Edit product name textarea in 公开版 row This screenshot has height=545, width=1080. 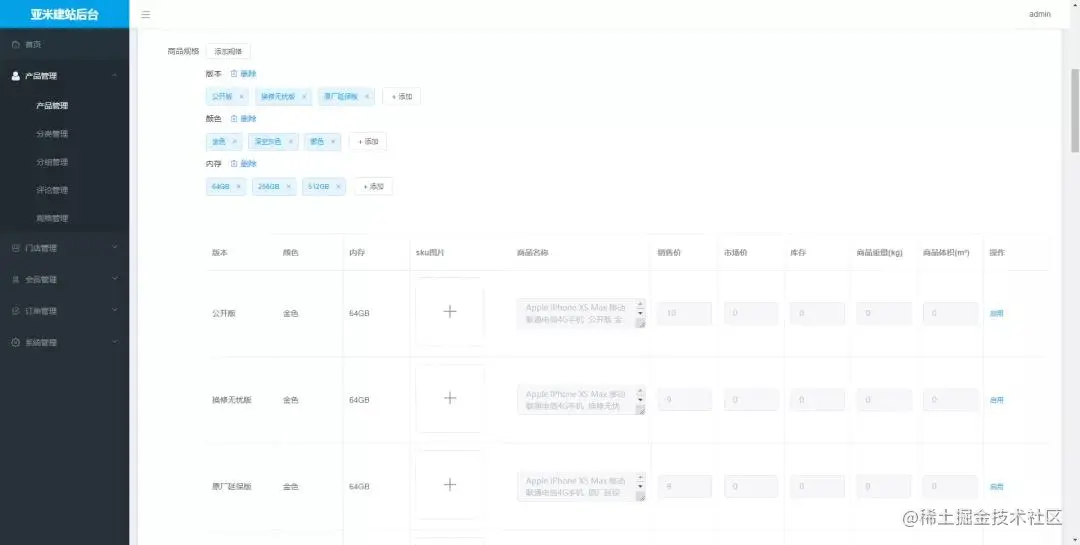point(581,313)
